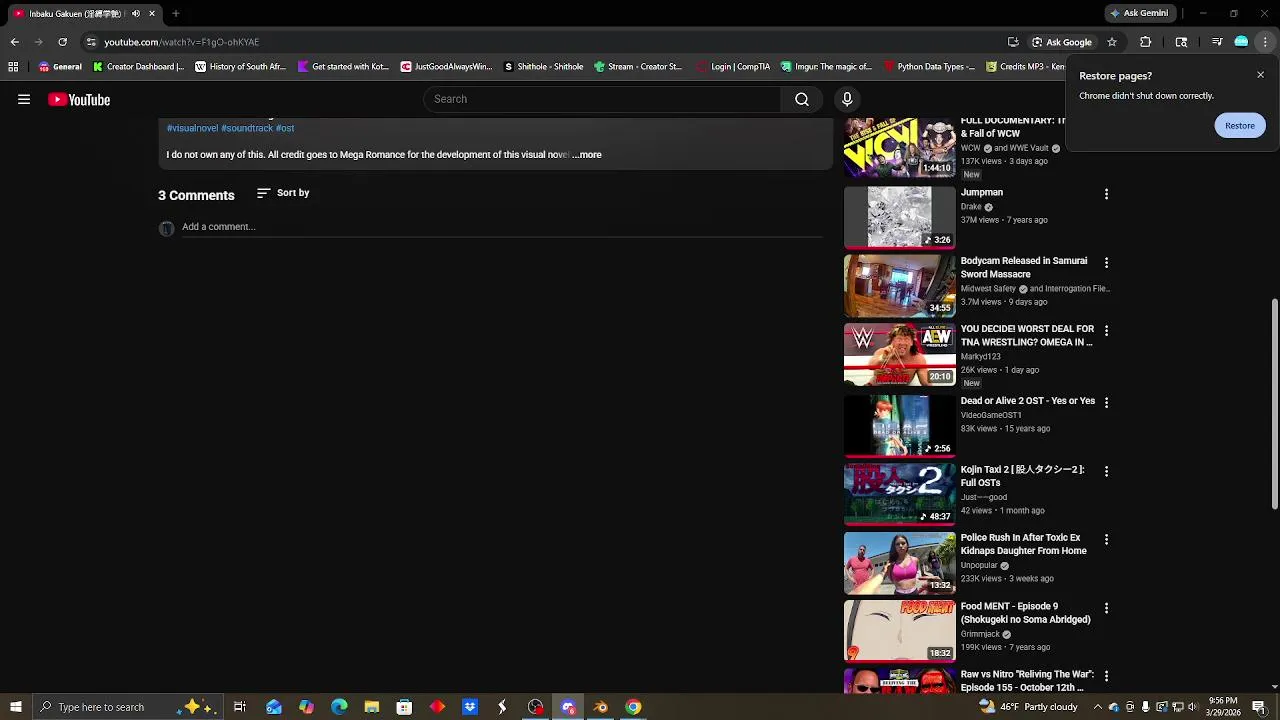The height and width of the screenshot is (720, 1280).
Task: Open the Grimmjack channel name
Action: (980, 634)
